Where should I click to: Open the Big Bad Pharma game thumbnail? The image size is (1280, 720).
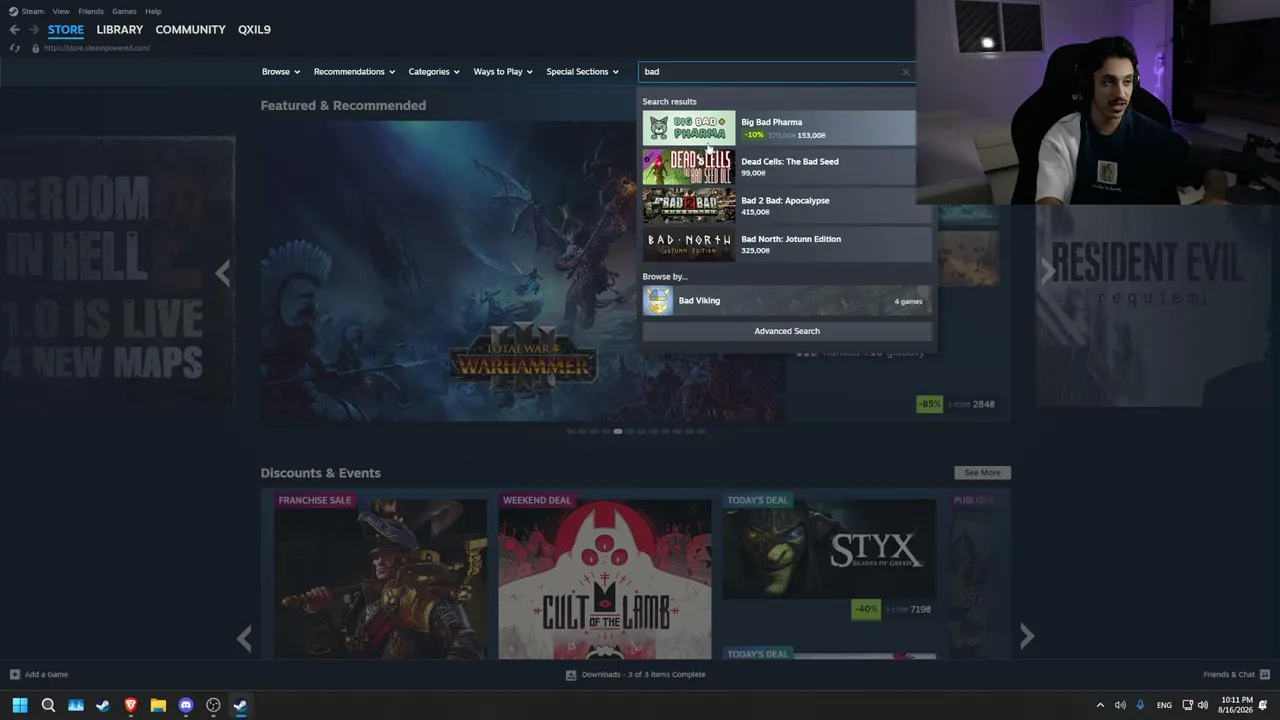(x=689, y=128)
